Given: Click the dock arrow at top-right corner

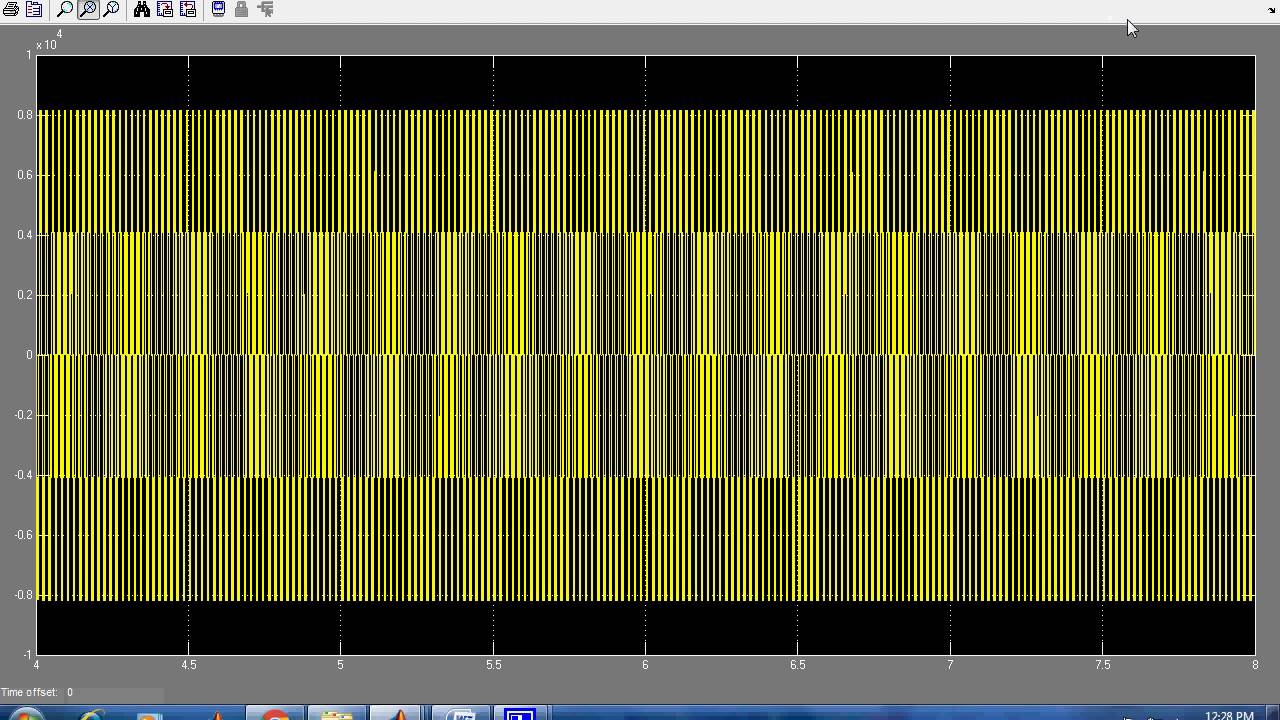Looking at the screenshot, I should (1272, 10).
